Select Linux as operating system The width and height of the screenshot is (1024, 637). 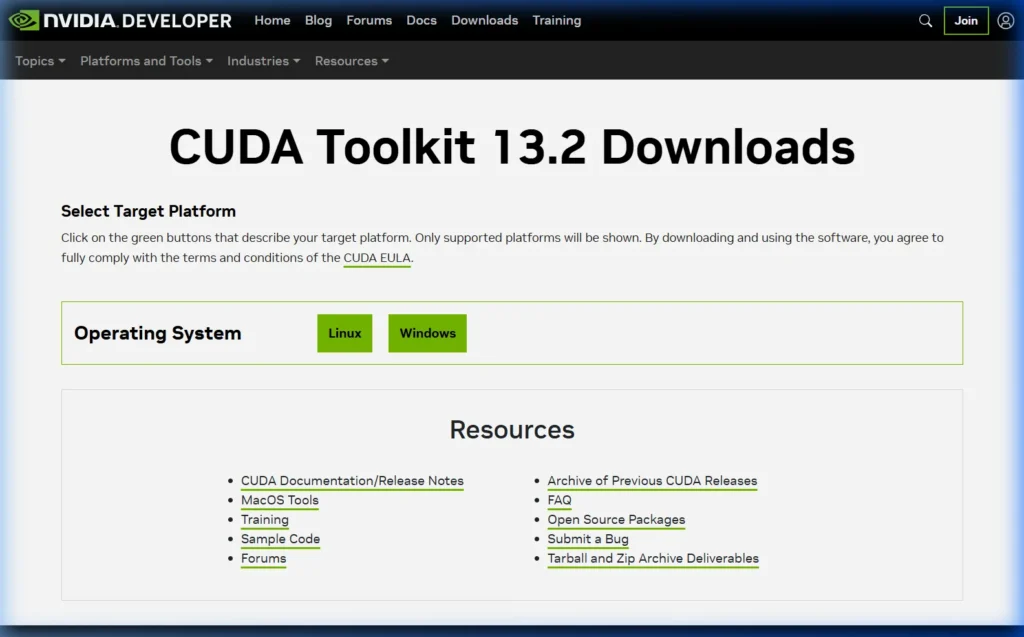tap(344, 333)
